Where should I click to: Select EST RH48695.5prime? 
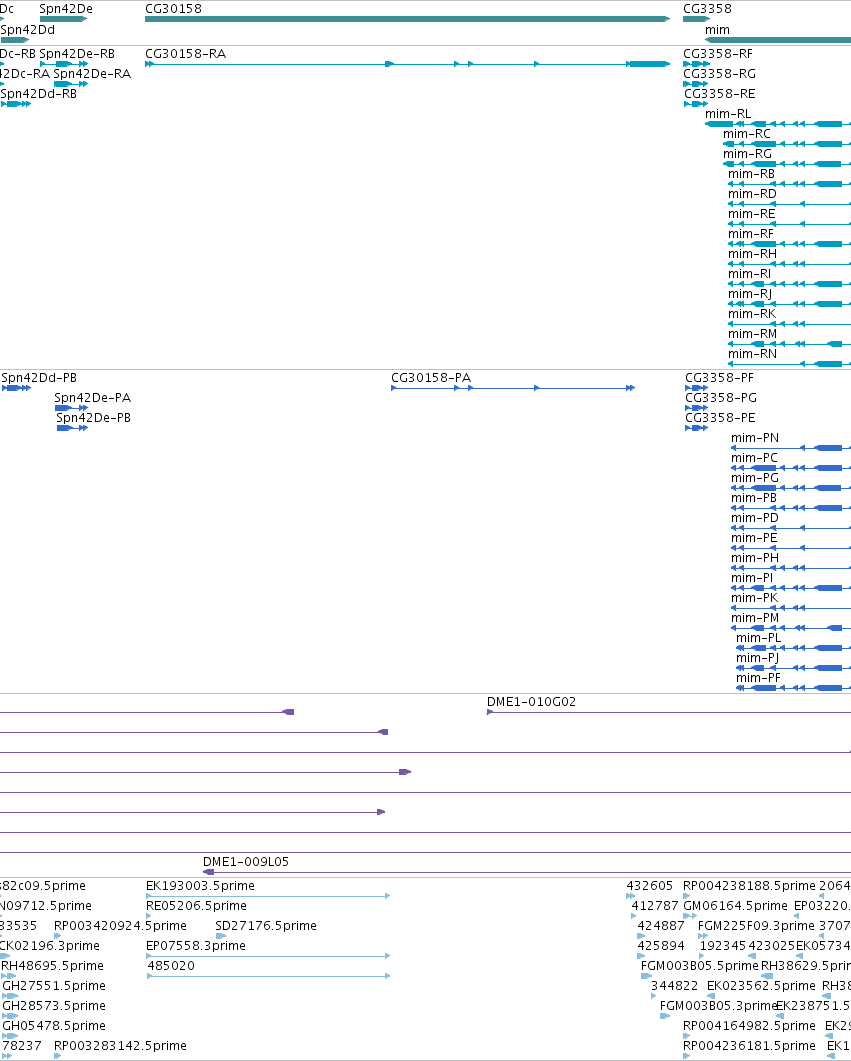(x=52, y=966)
